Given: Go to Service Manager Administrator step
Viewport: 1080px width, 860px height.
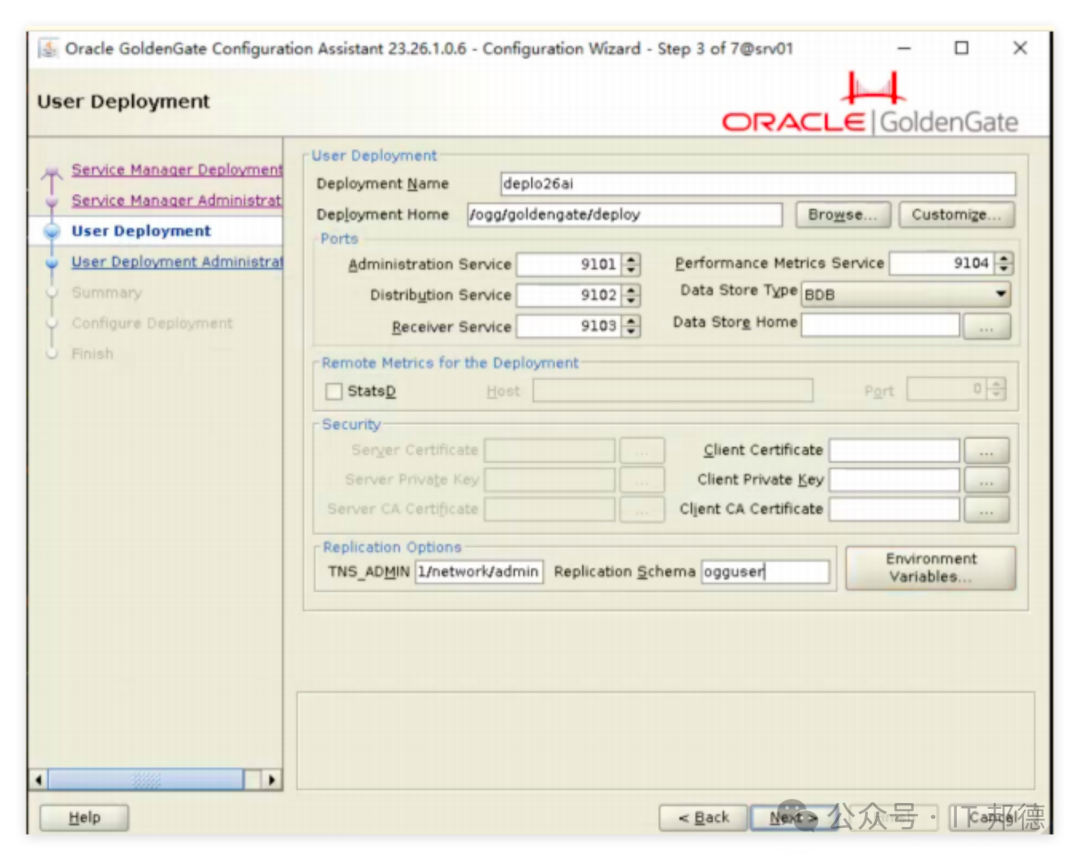Looking at the screenshot, I should point(176,200).
